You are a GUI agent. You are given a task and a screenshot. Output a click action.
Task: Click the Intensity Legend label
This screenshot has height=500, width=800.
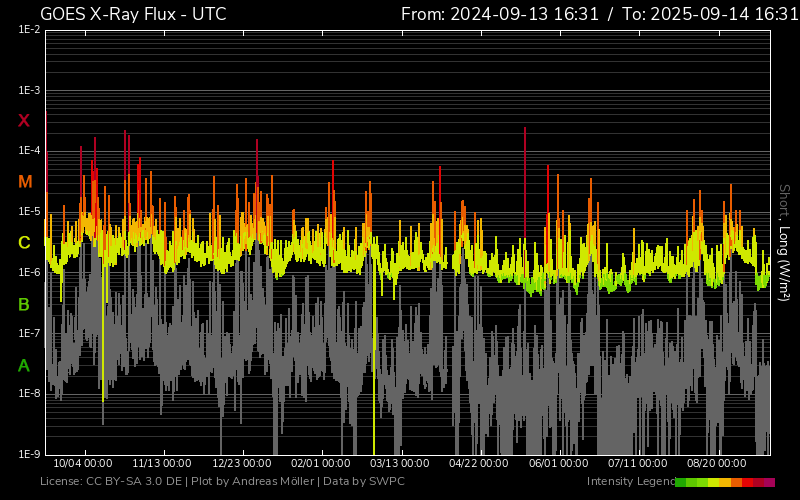[630, 482]
